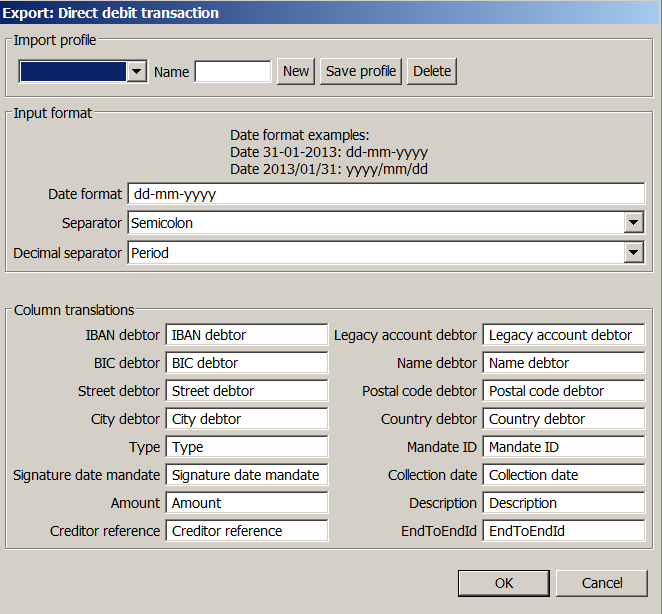Image resolution: width=662 pixels, height=614 pixels.
Task: Click the Name debtor translation field
Action: tap(564, 363)
